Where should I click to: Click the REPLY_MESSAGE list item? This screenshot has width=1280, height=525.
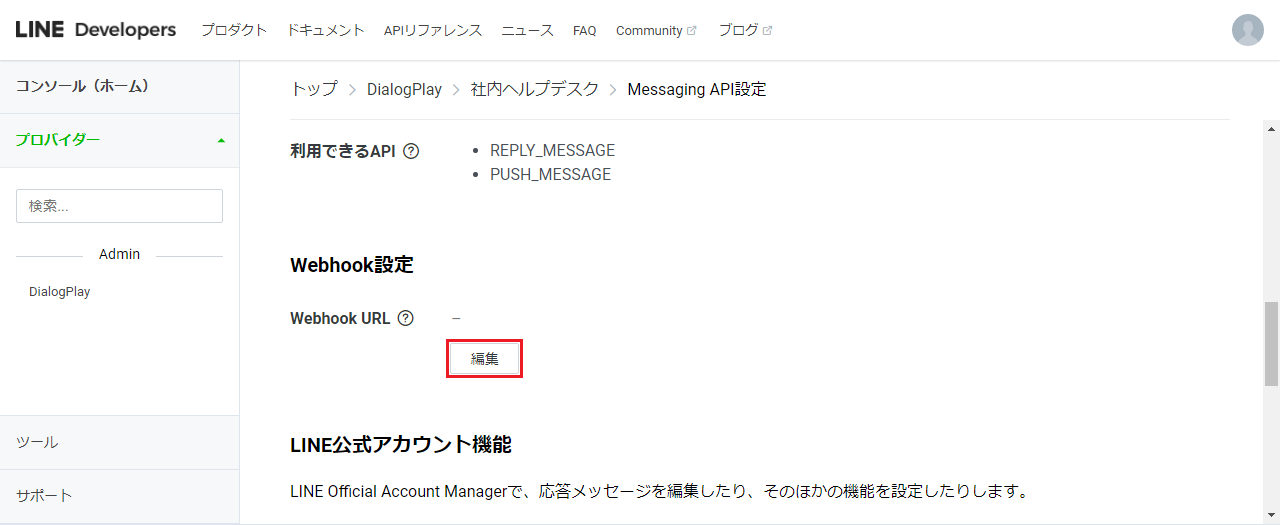552,151
